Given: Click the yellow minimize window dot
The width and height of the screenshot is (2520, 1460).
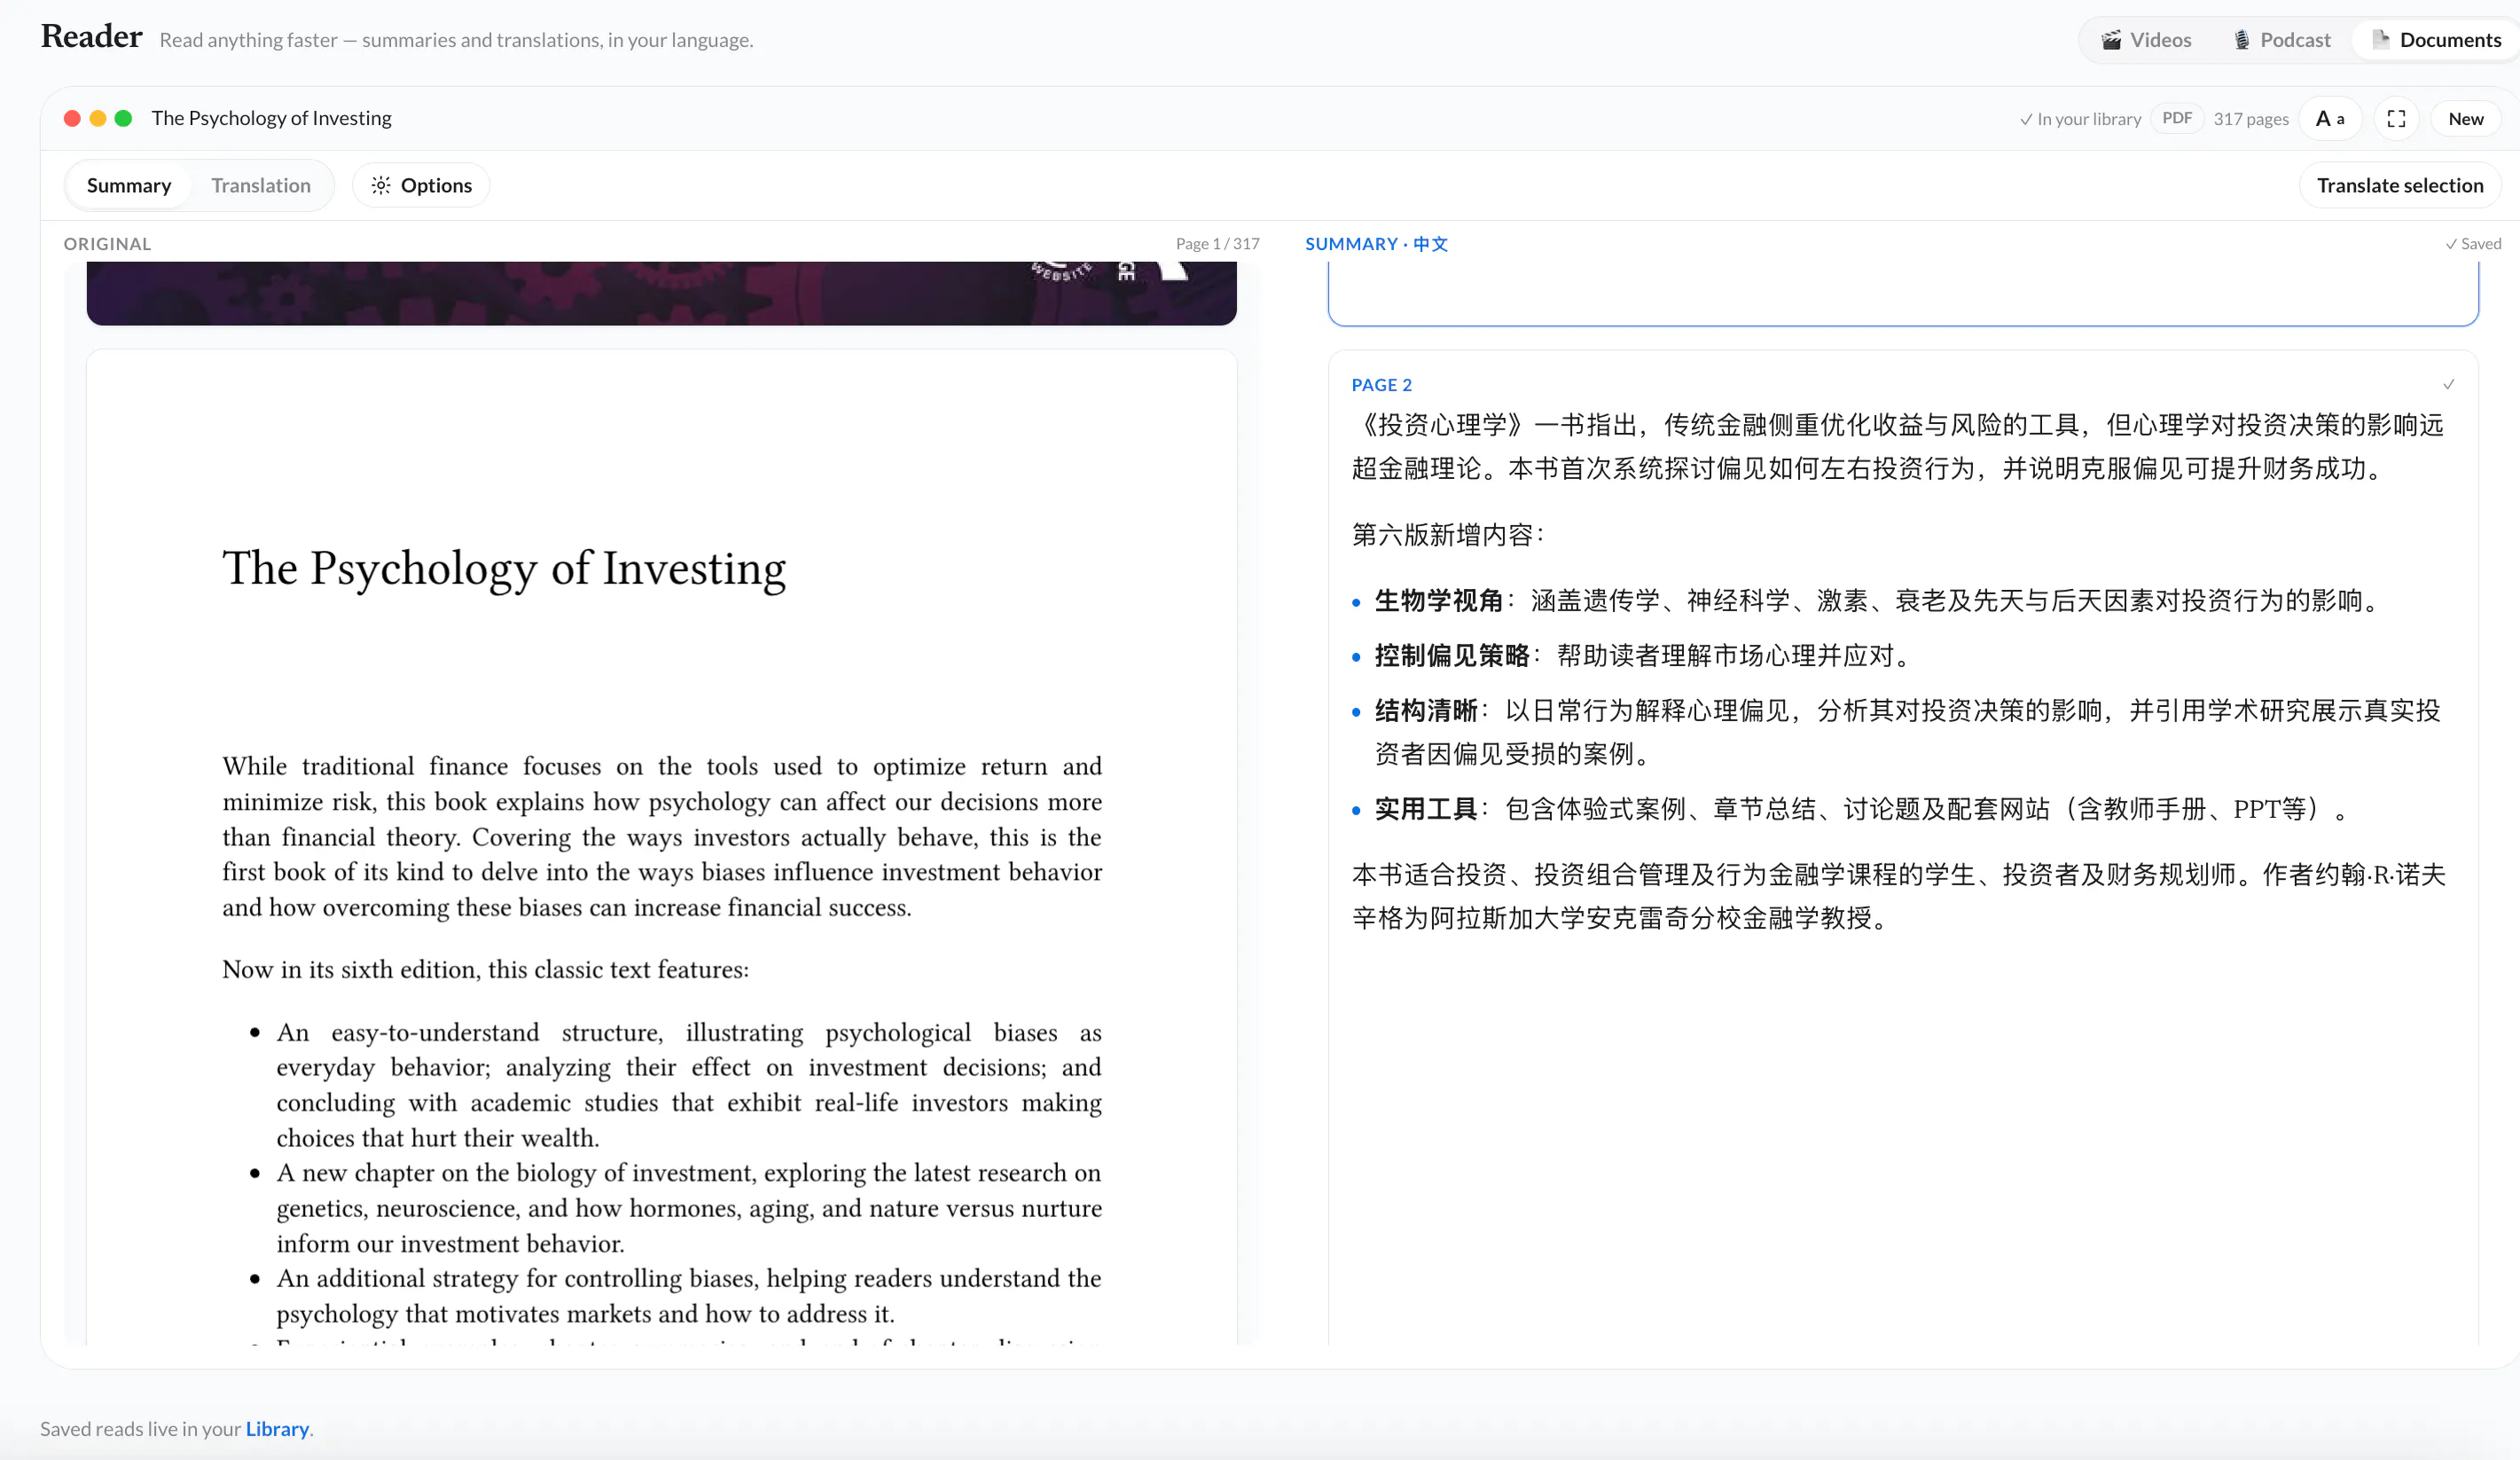Looking at the screenshot, I should 98,119.
